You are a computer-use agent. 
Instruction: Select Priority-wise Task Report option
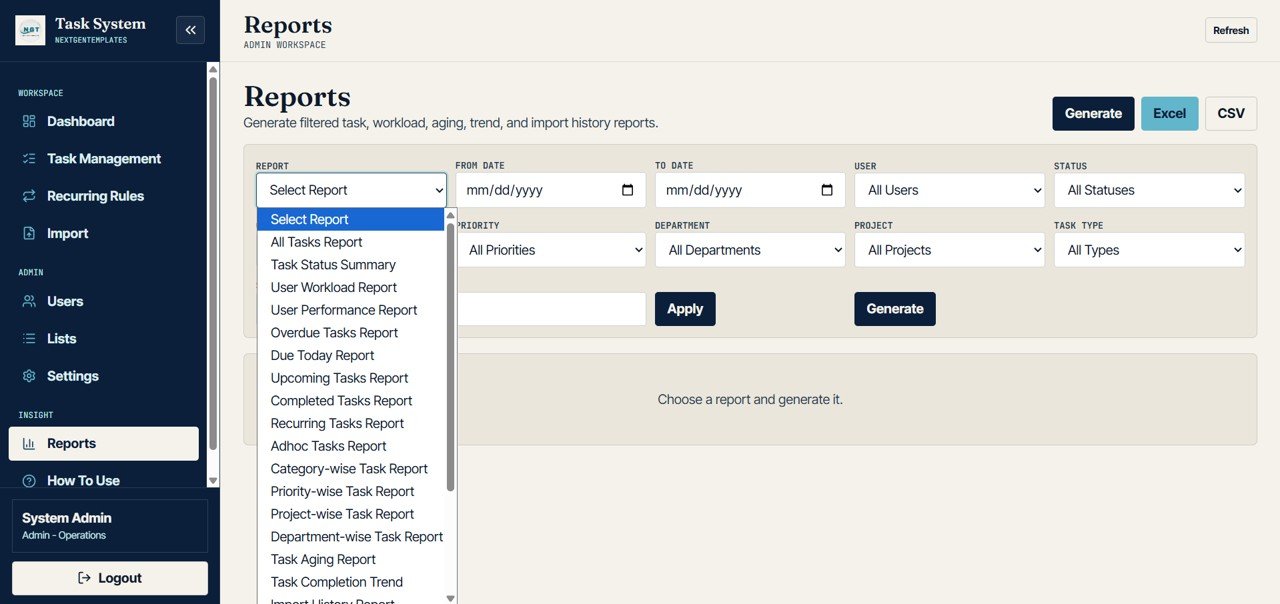[351, 491]
